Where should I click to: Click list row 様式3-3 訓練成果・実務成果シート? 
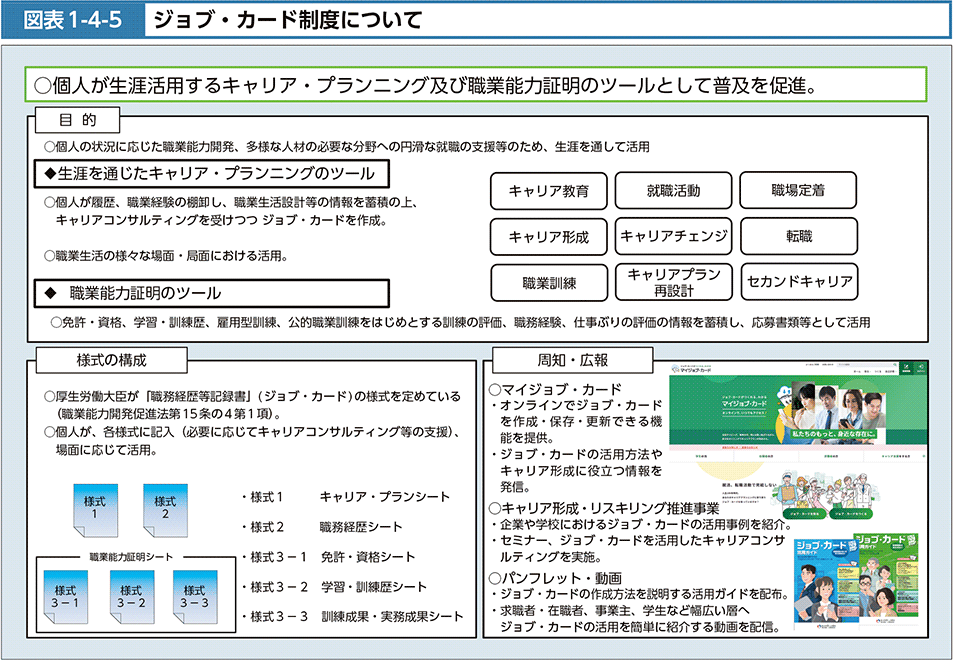351,617
